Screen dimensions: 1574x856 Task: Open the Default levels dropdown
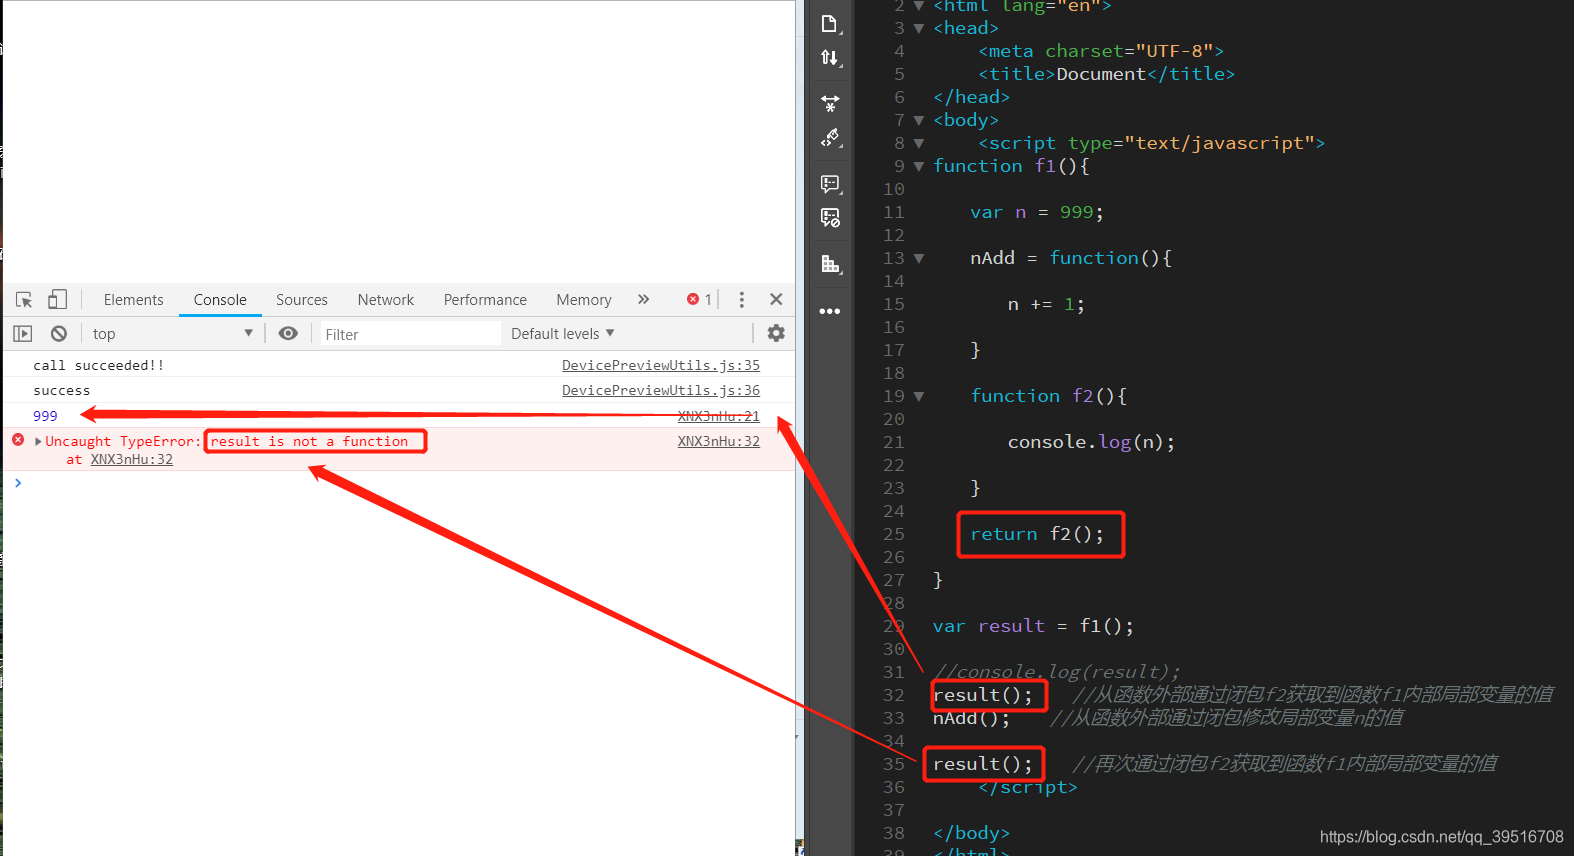point(563,334)
